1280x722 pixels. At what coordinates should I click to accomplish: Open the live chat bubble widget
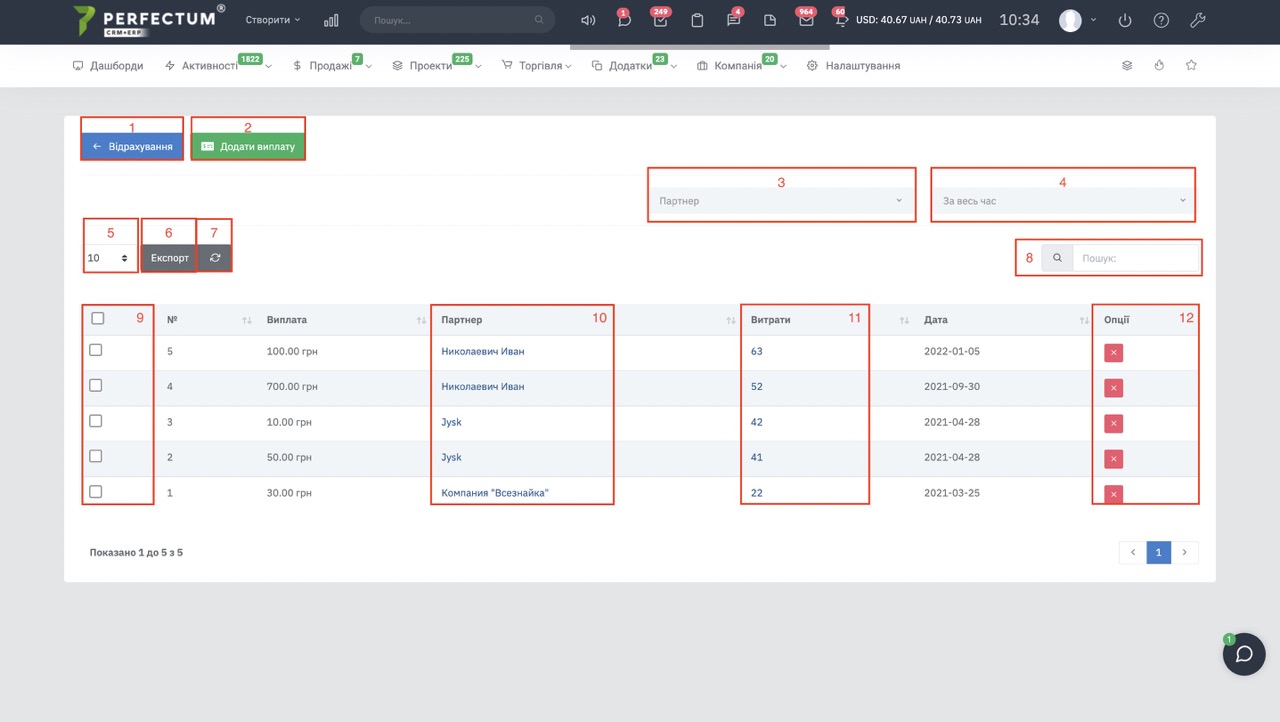[x=1244, y=654]
